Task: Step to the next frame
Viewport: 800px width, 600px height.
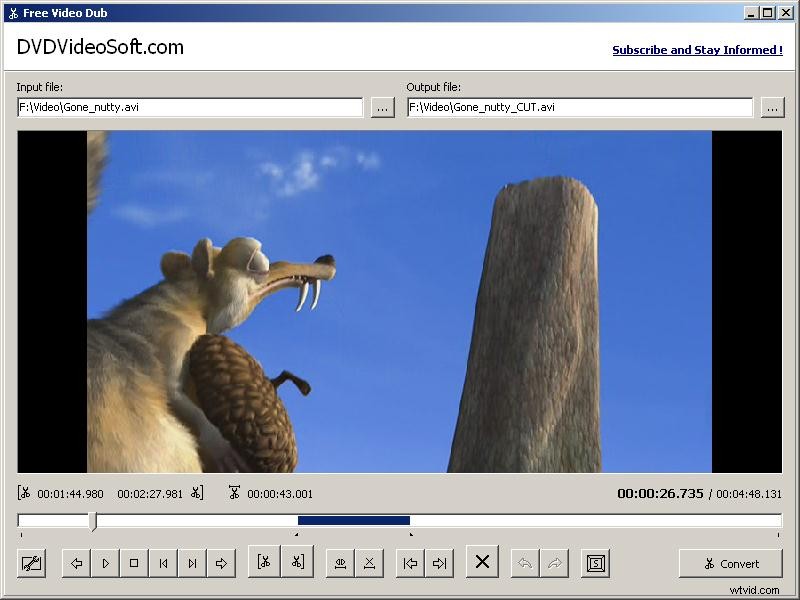Action: click(192, 563)
